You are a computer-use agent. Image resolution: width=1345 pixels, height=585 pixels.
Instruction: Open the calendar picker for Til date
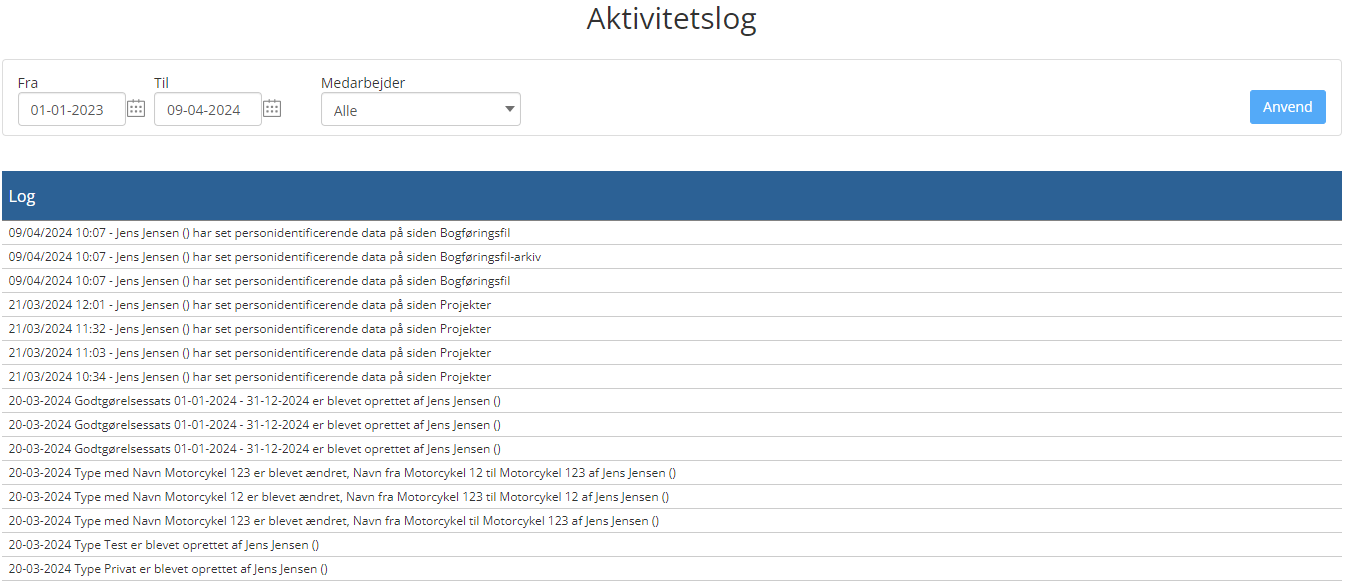click(272, 109)
